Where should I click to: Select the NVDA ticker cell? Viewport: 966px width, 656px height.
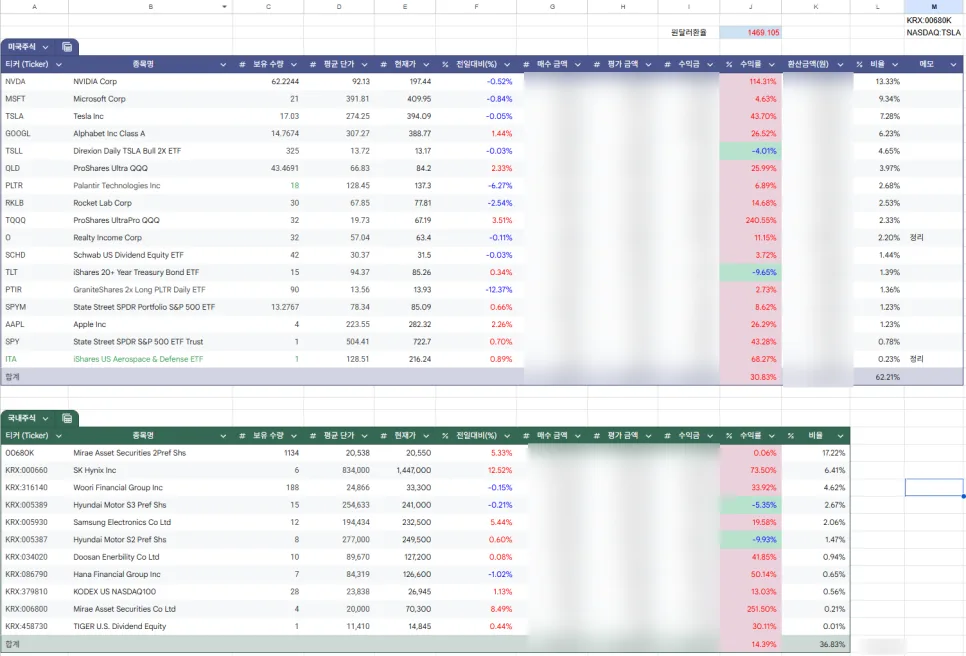pyautogui.click(x=34, y=81)
